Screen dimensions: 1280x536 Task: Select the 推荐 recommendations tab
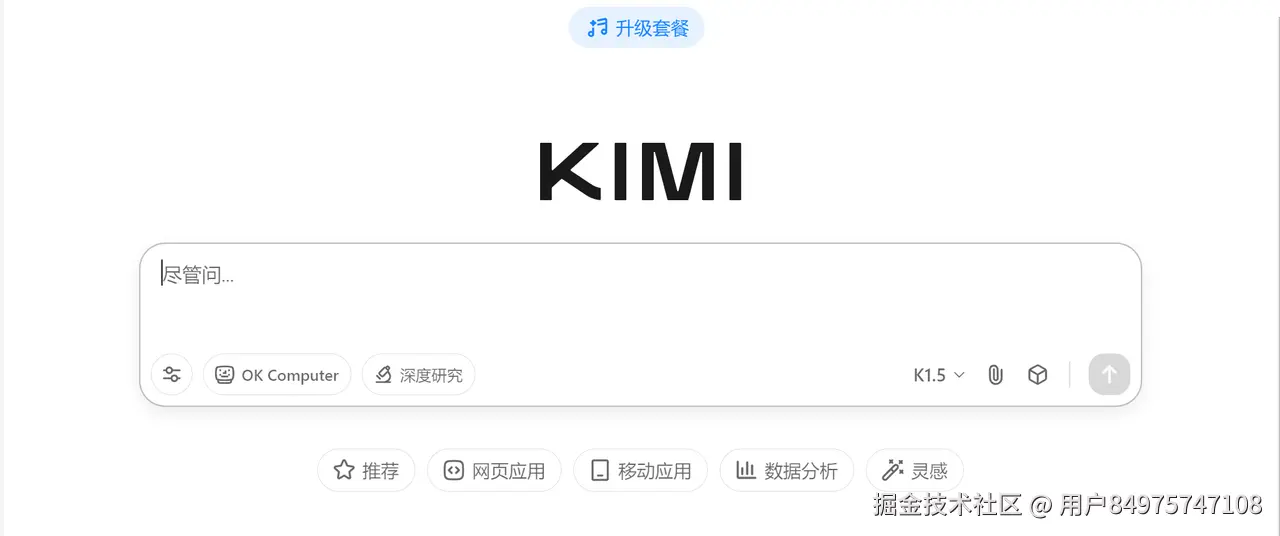pyautogui.click(x=366, y=470)
